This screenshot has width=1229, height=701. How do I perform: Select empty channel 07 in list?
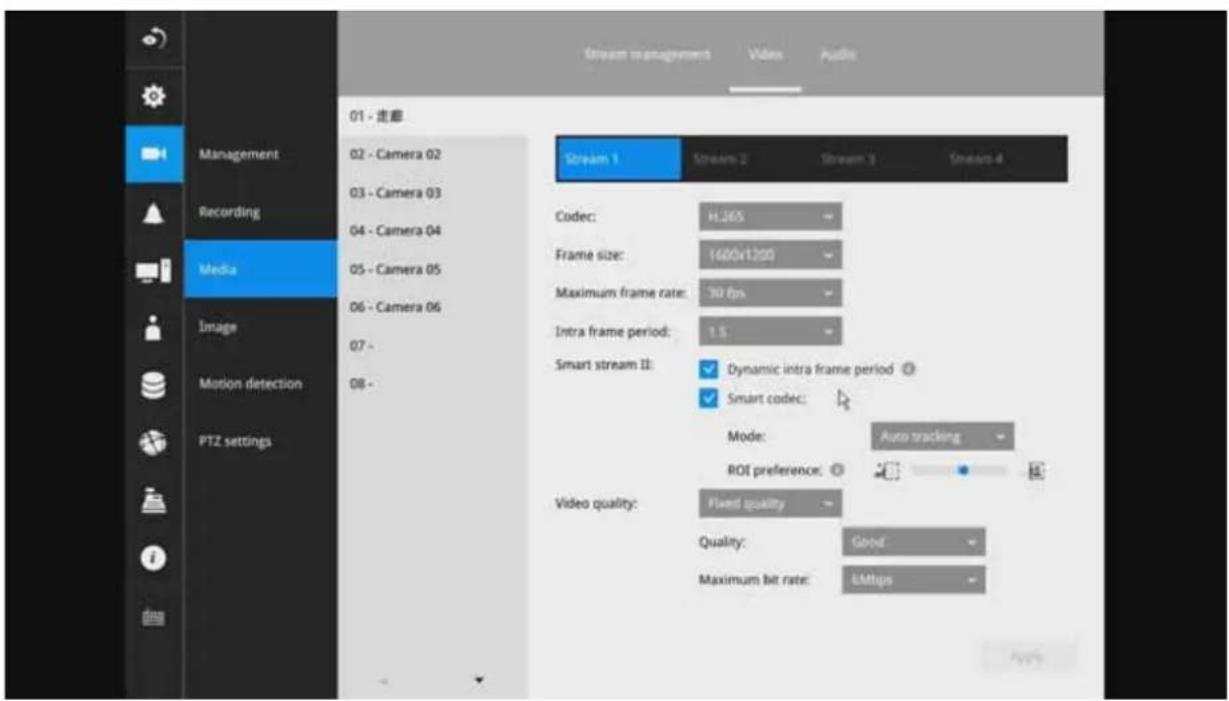pos(432,345)
